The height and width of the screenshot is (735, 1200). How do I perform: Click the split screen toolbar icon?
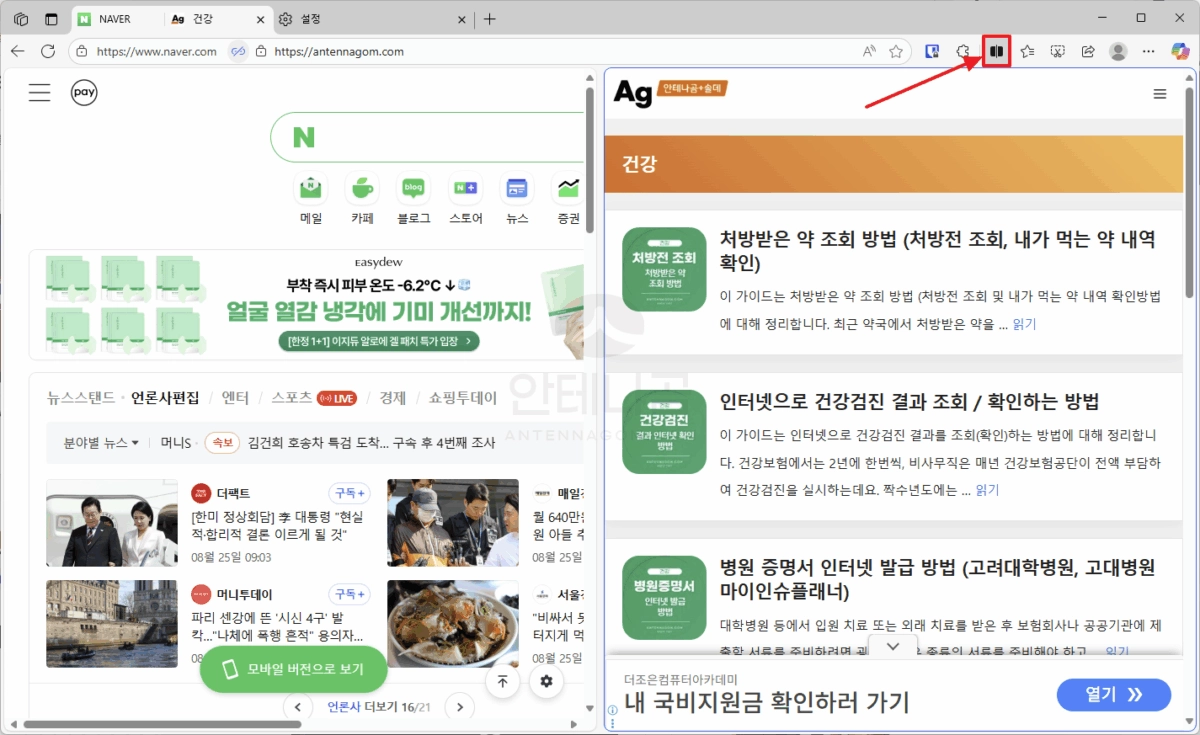pos(996,51)
